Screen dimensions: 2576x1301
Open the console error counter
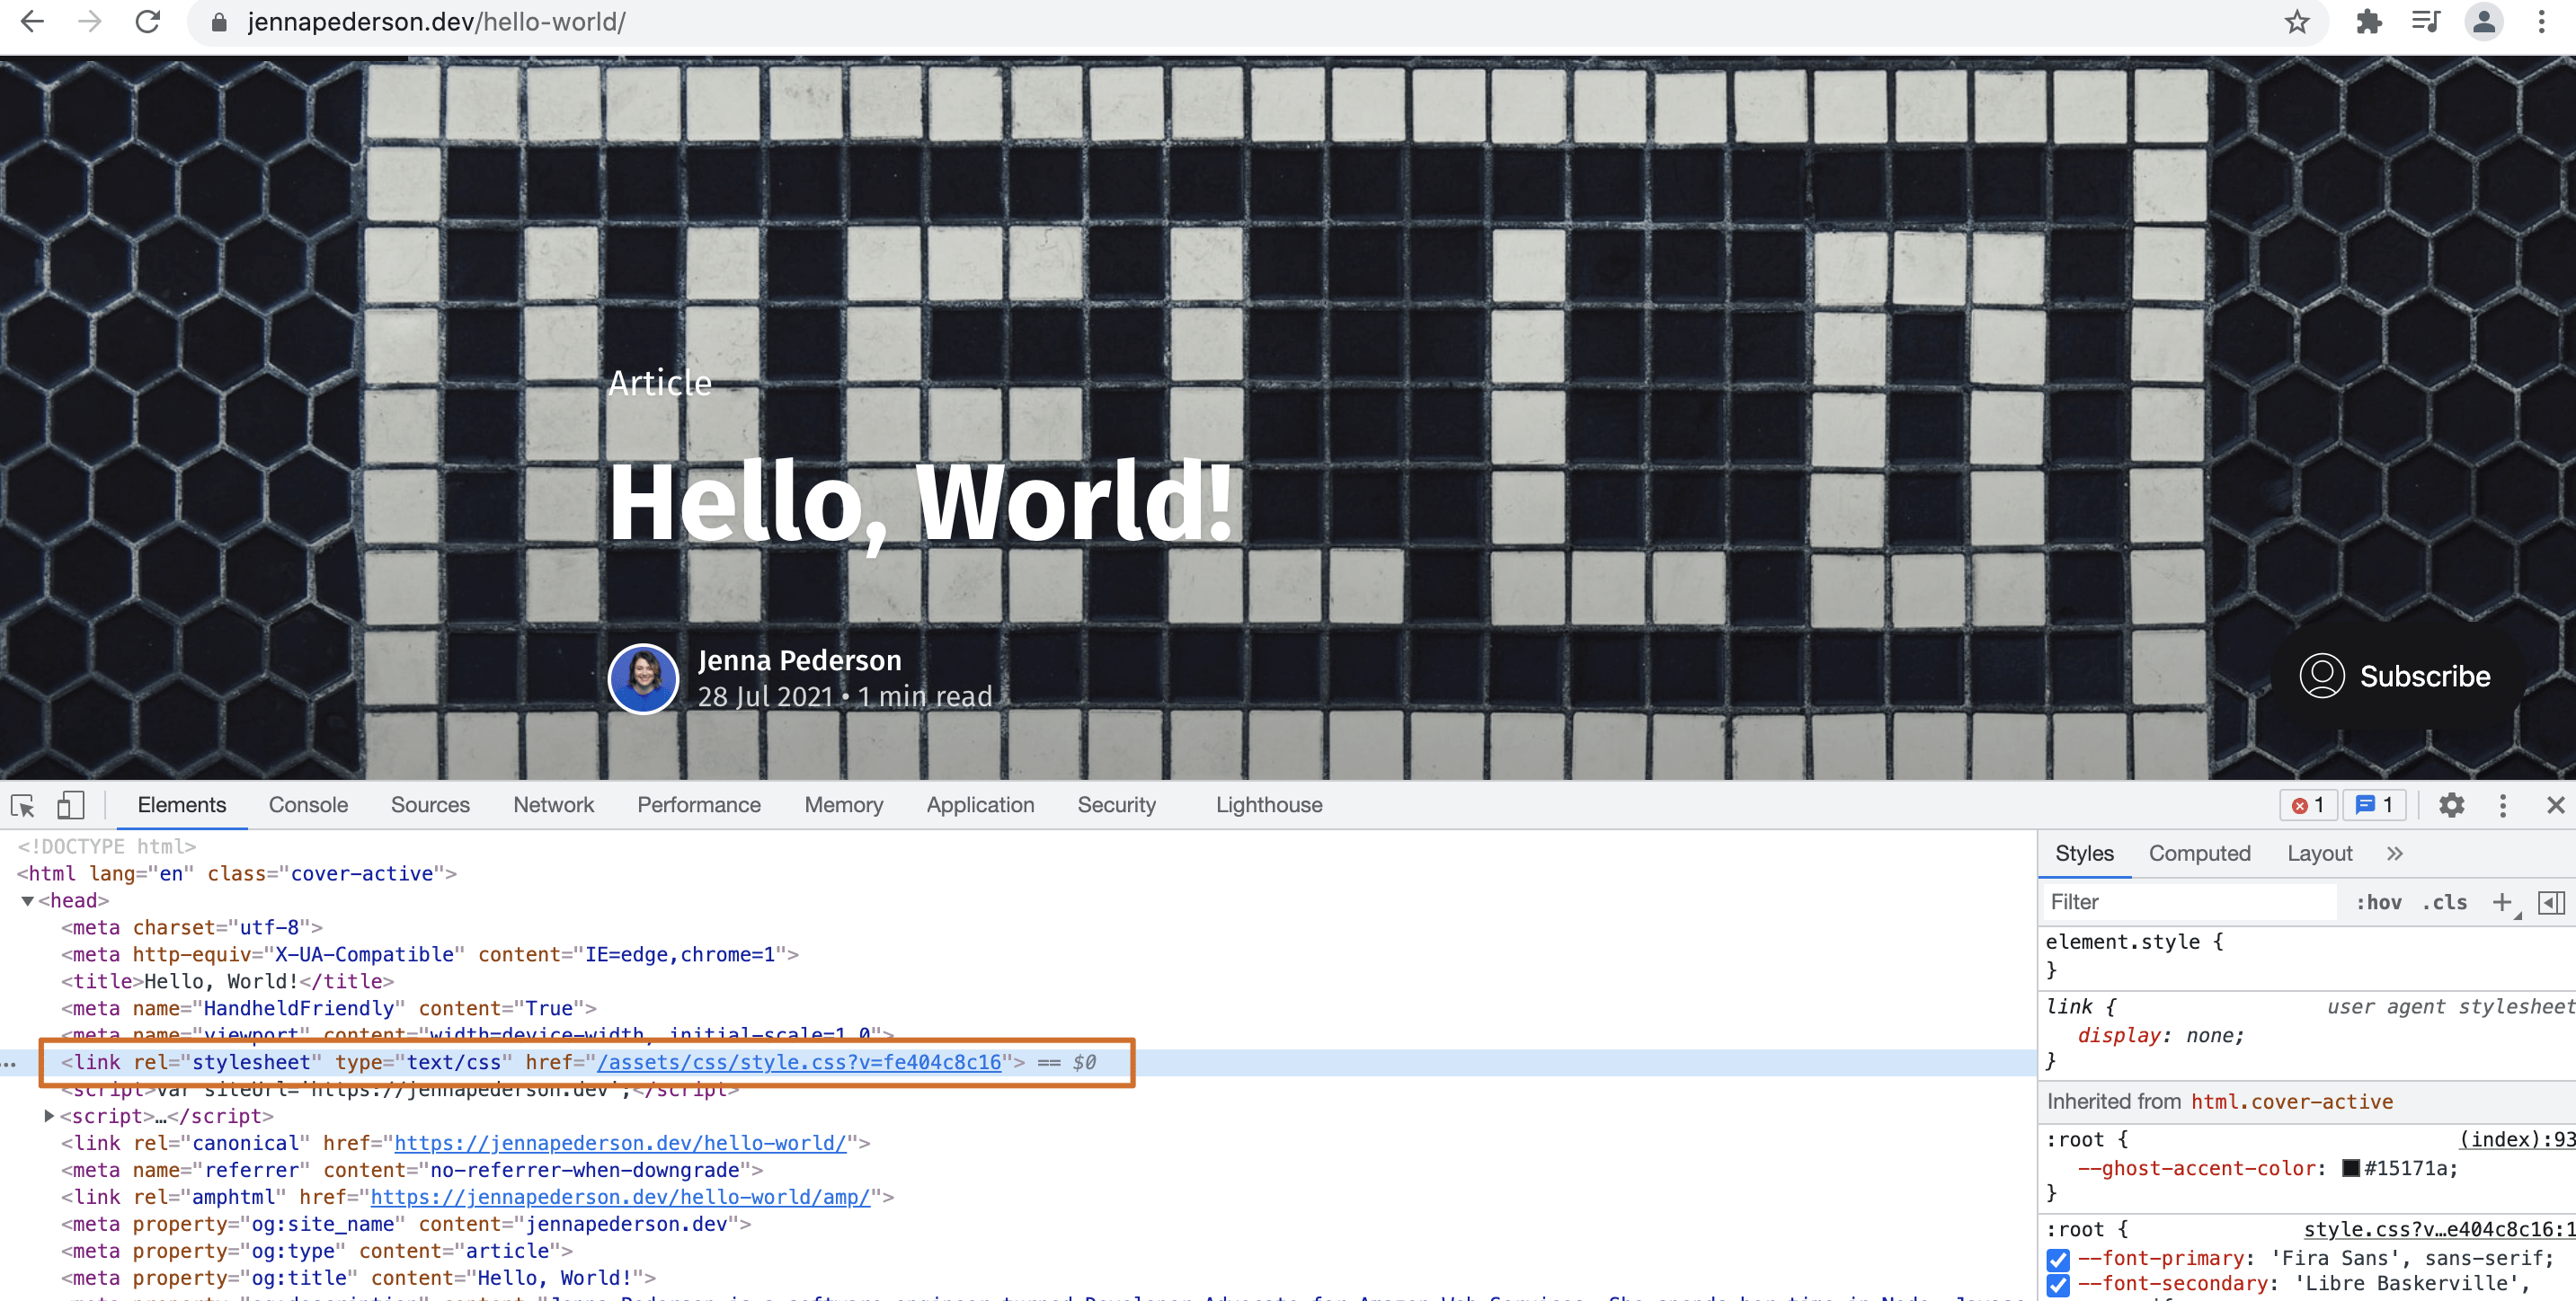(x=2308, y=805)
